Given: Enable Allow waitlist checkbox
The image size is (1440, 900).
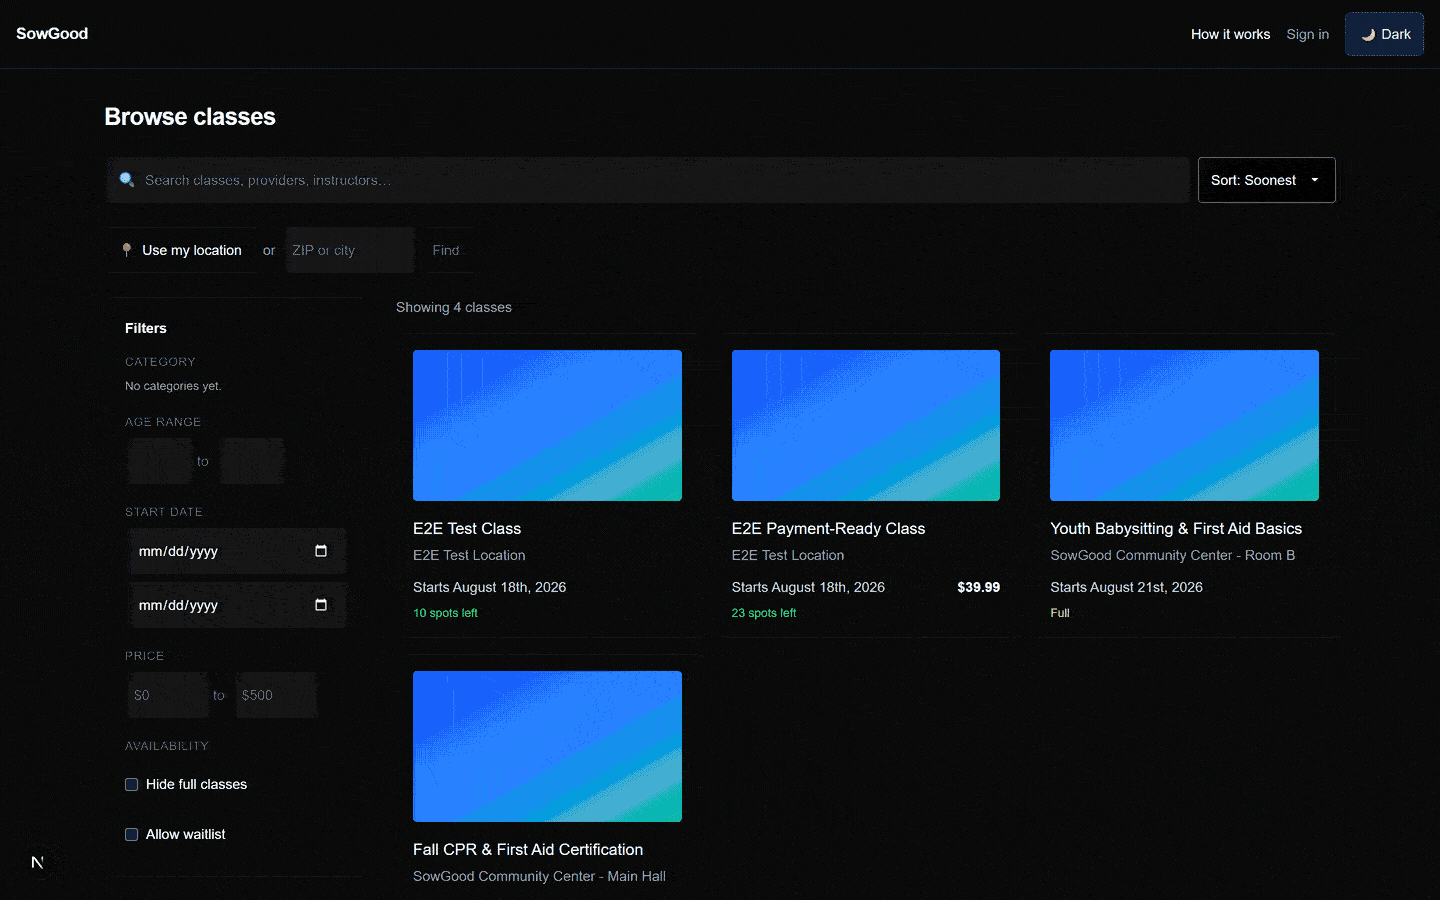Looking at the screenshot, I should 131,834.
